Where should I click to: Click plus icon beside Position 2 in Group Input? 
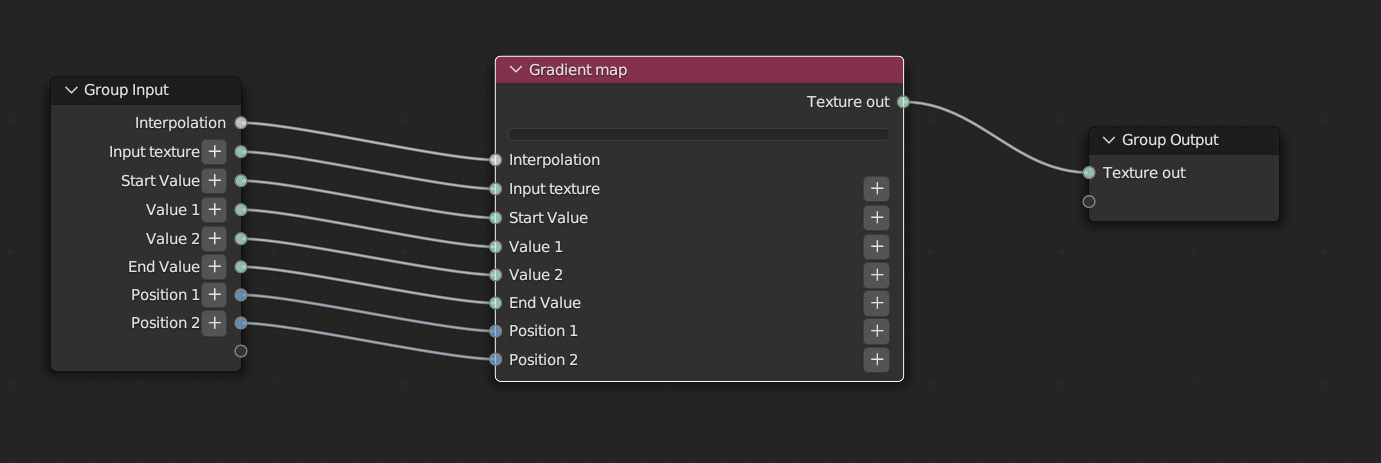click(214, 323)
